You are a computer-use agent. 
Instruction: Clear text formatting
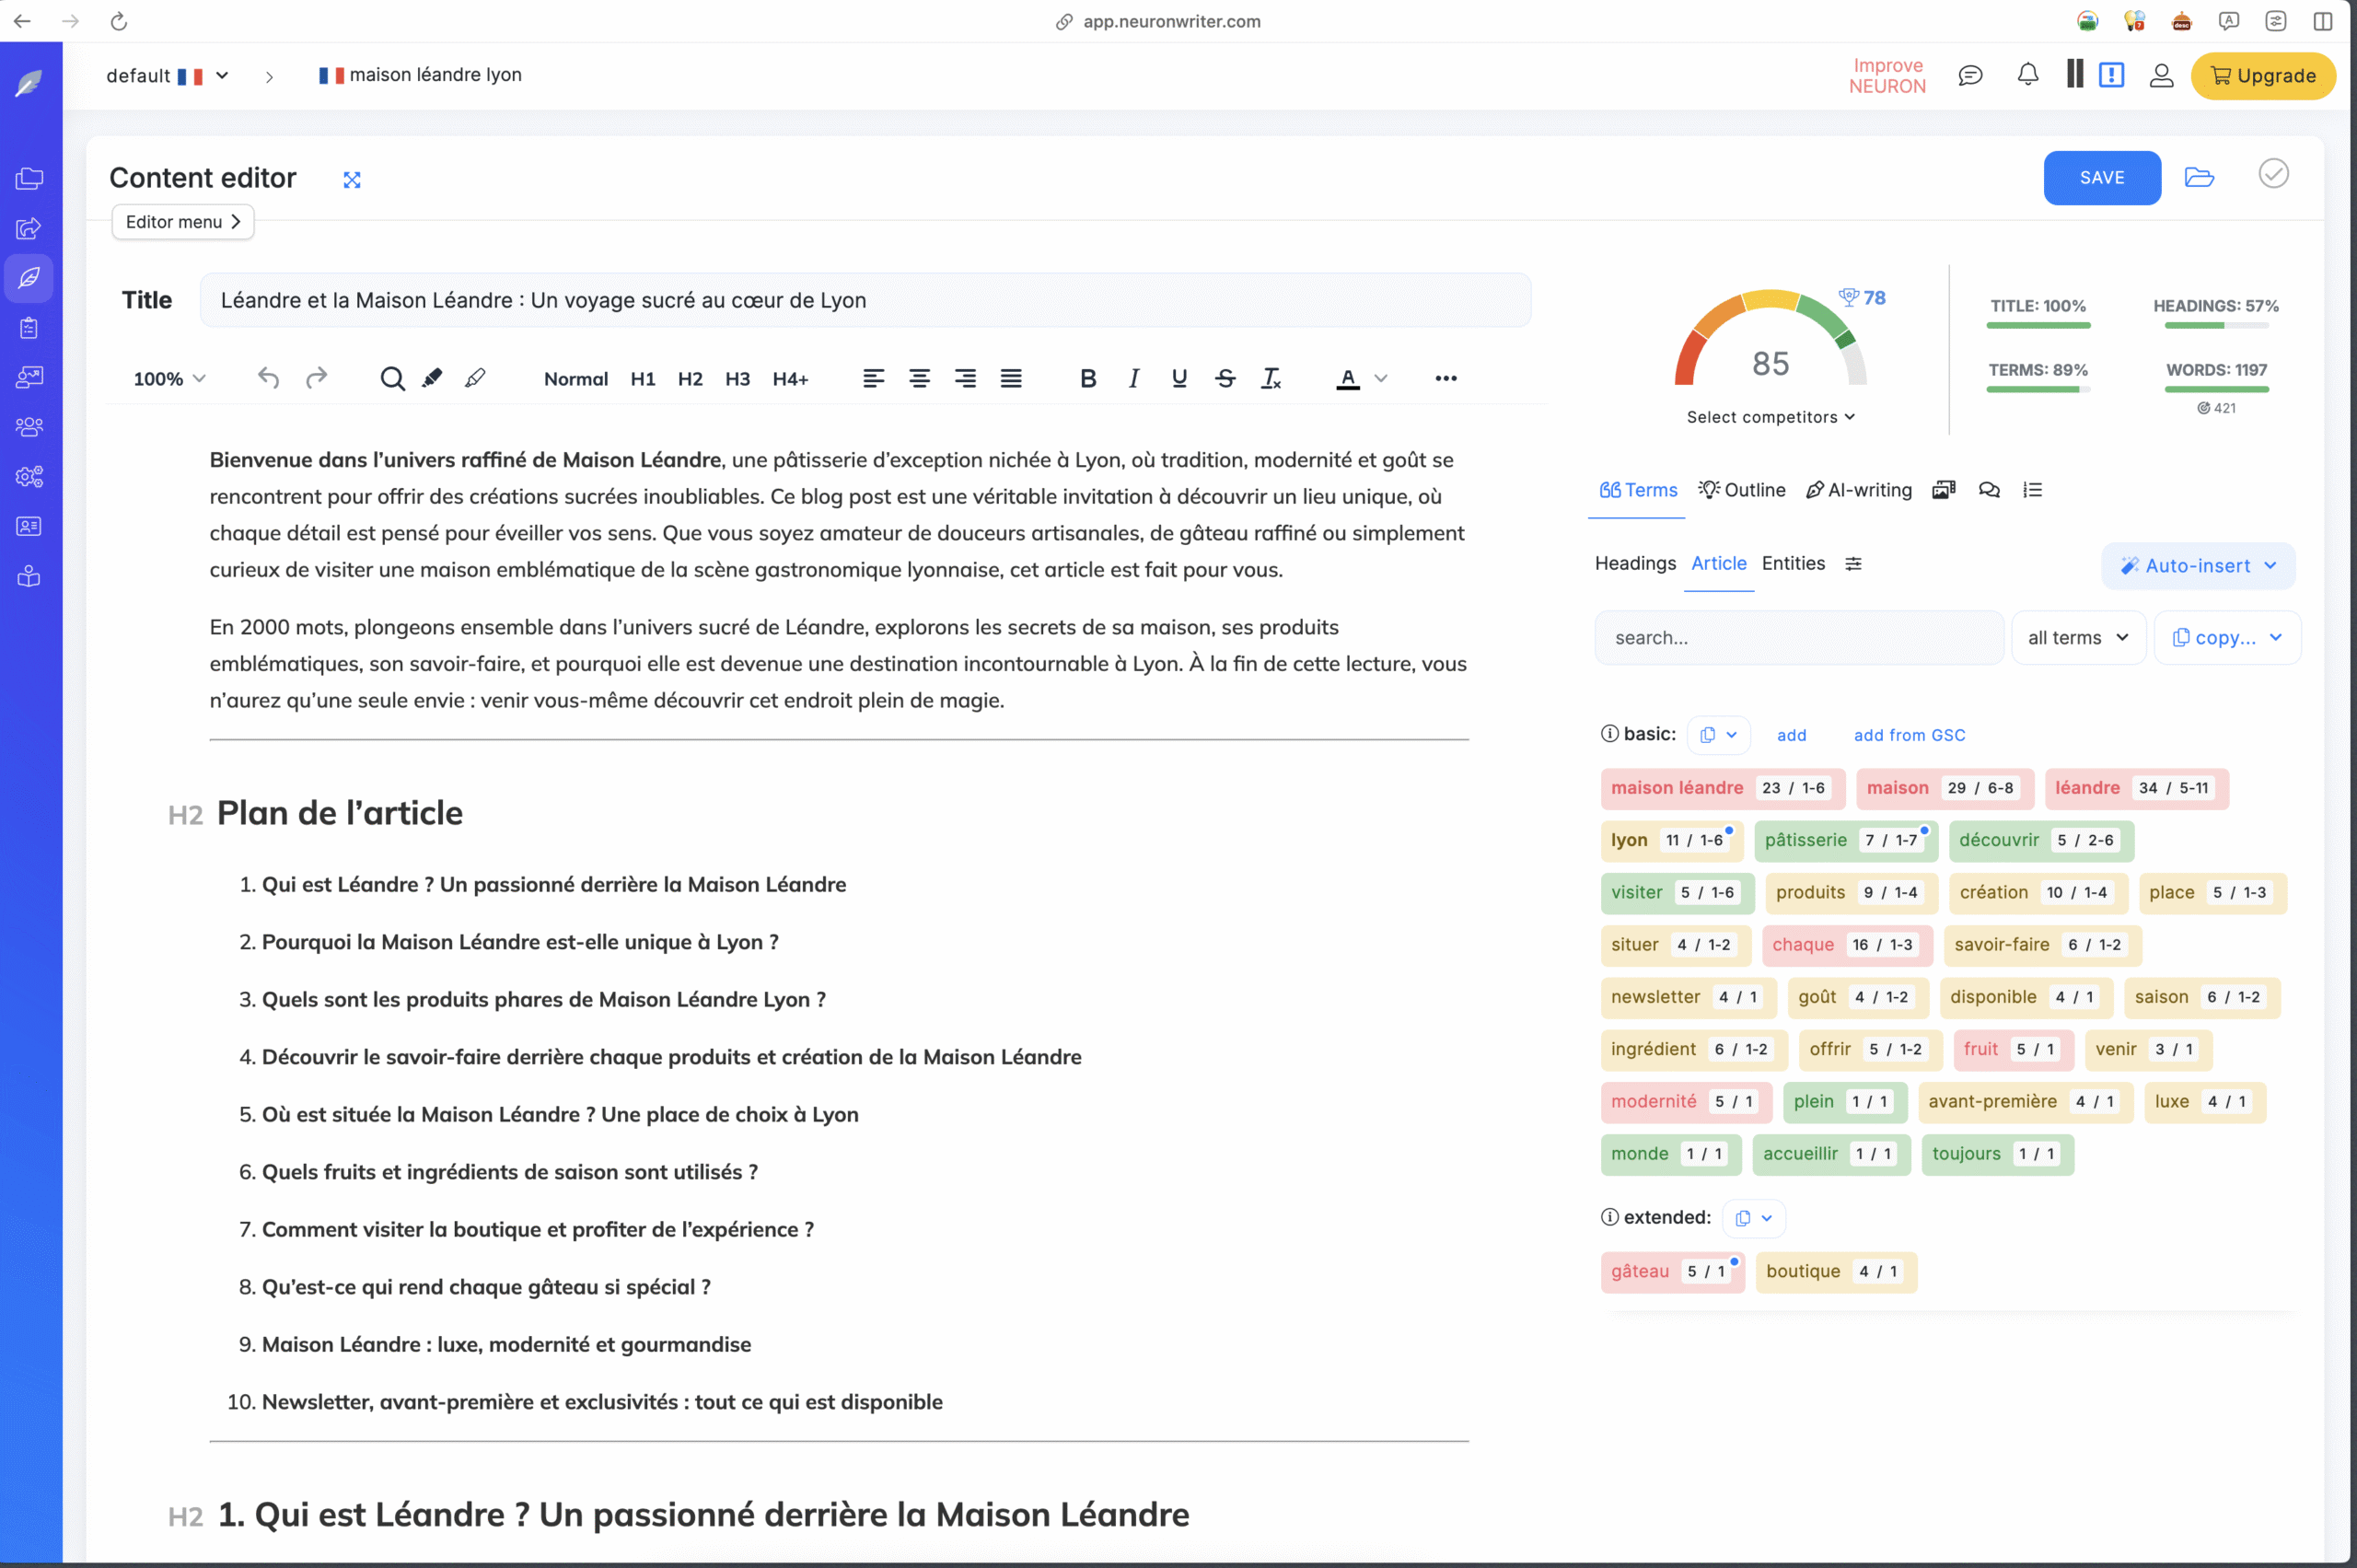tap(1271, 379)
